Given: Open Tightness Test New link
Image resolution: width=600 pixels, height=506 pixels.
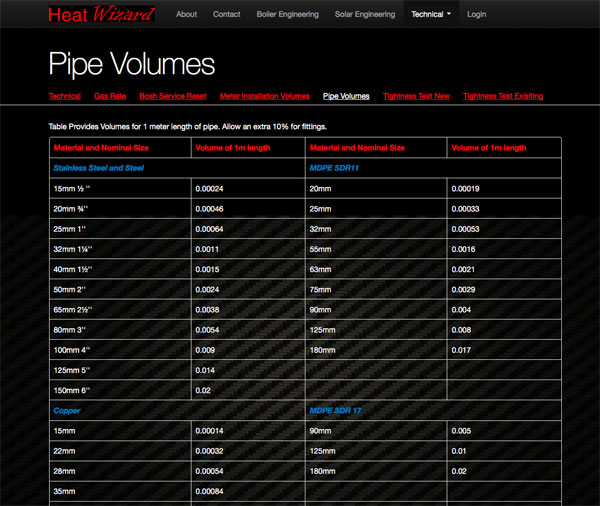Looking at the screenshot, I should point(415,96).
